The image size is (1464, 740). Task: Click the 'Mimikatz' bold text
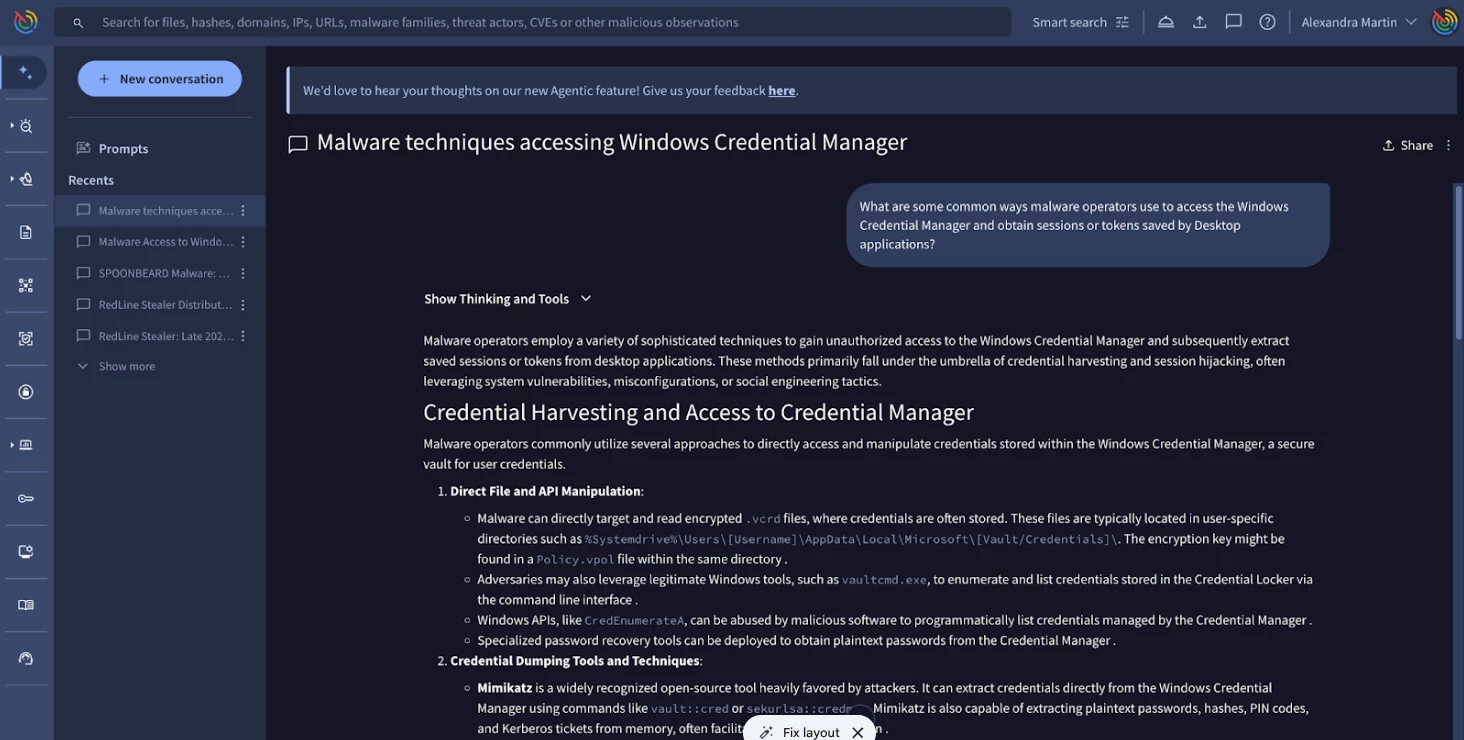coord(505,688)
